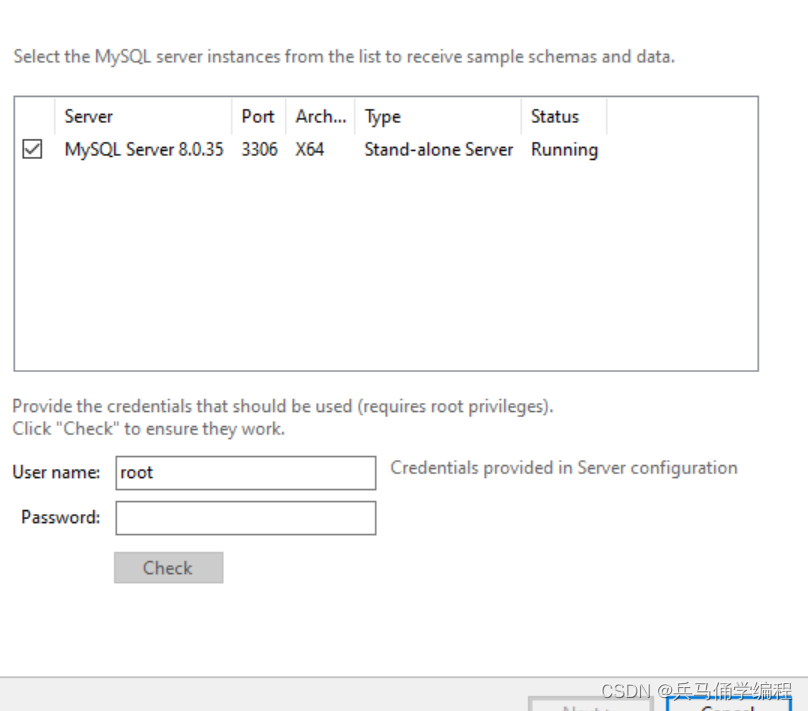Click the X64 architecture cell

(310, 149)
